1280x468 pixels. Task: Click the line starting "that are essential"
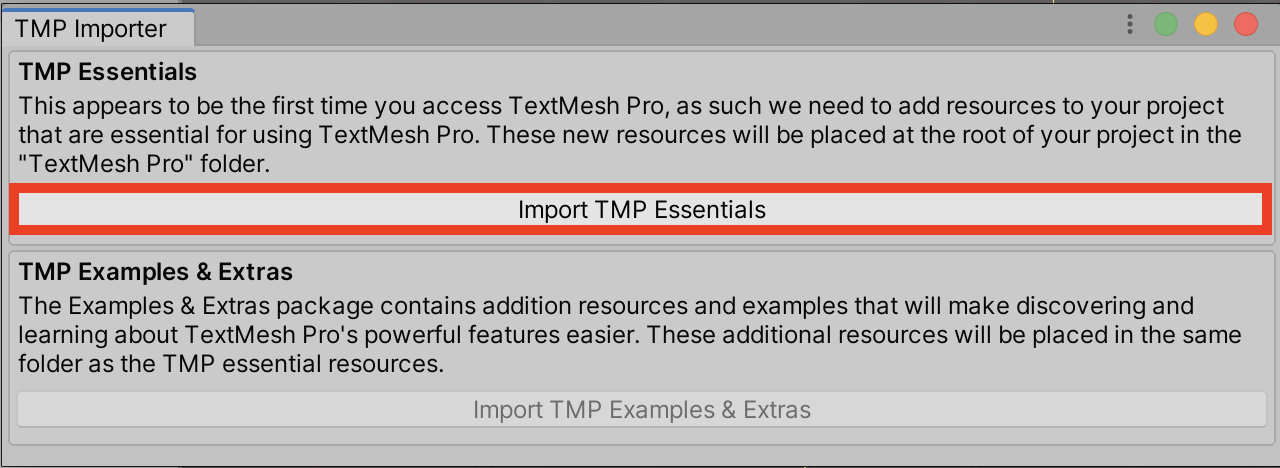pos(630,136)
